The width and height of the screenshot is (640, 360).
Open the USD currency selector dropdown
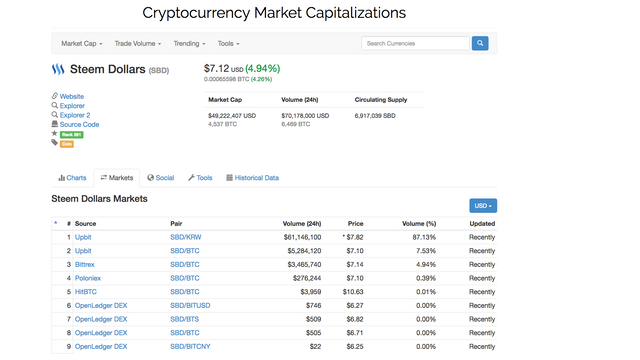click(x=483, y=206)
